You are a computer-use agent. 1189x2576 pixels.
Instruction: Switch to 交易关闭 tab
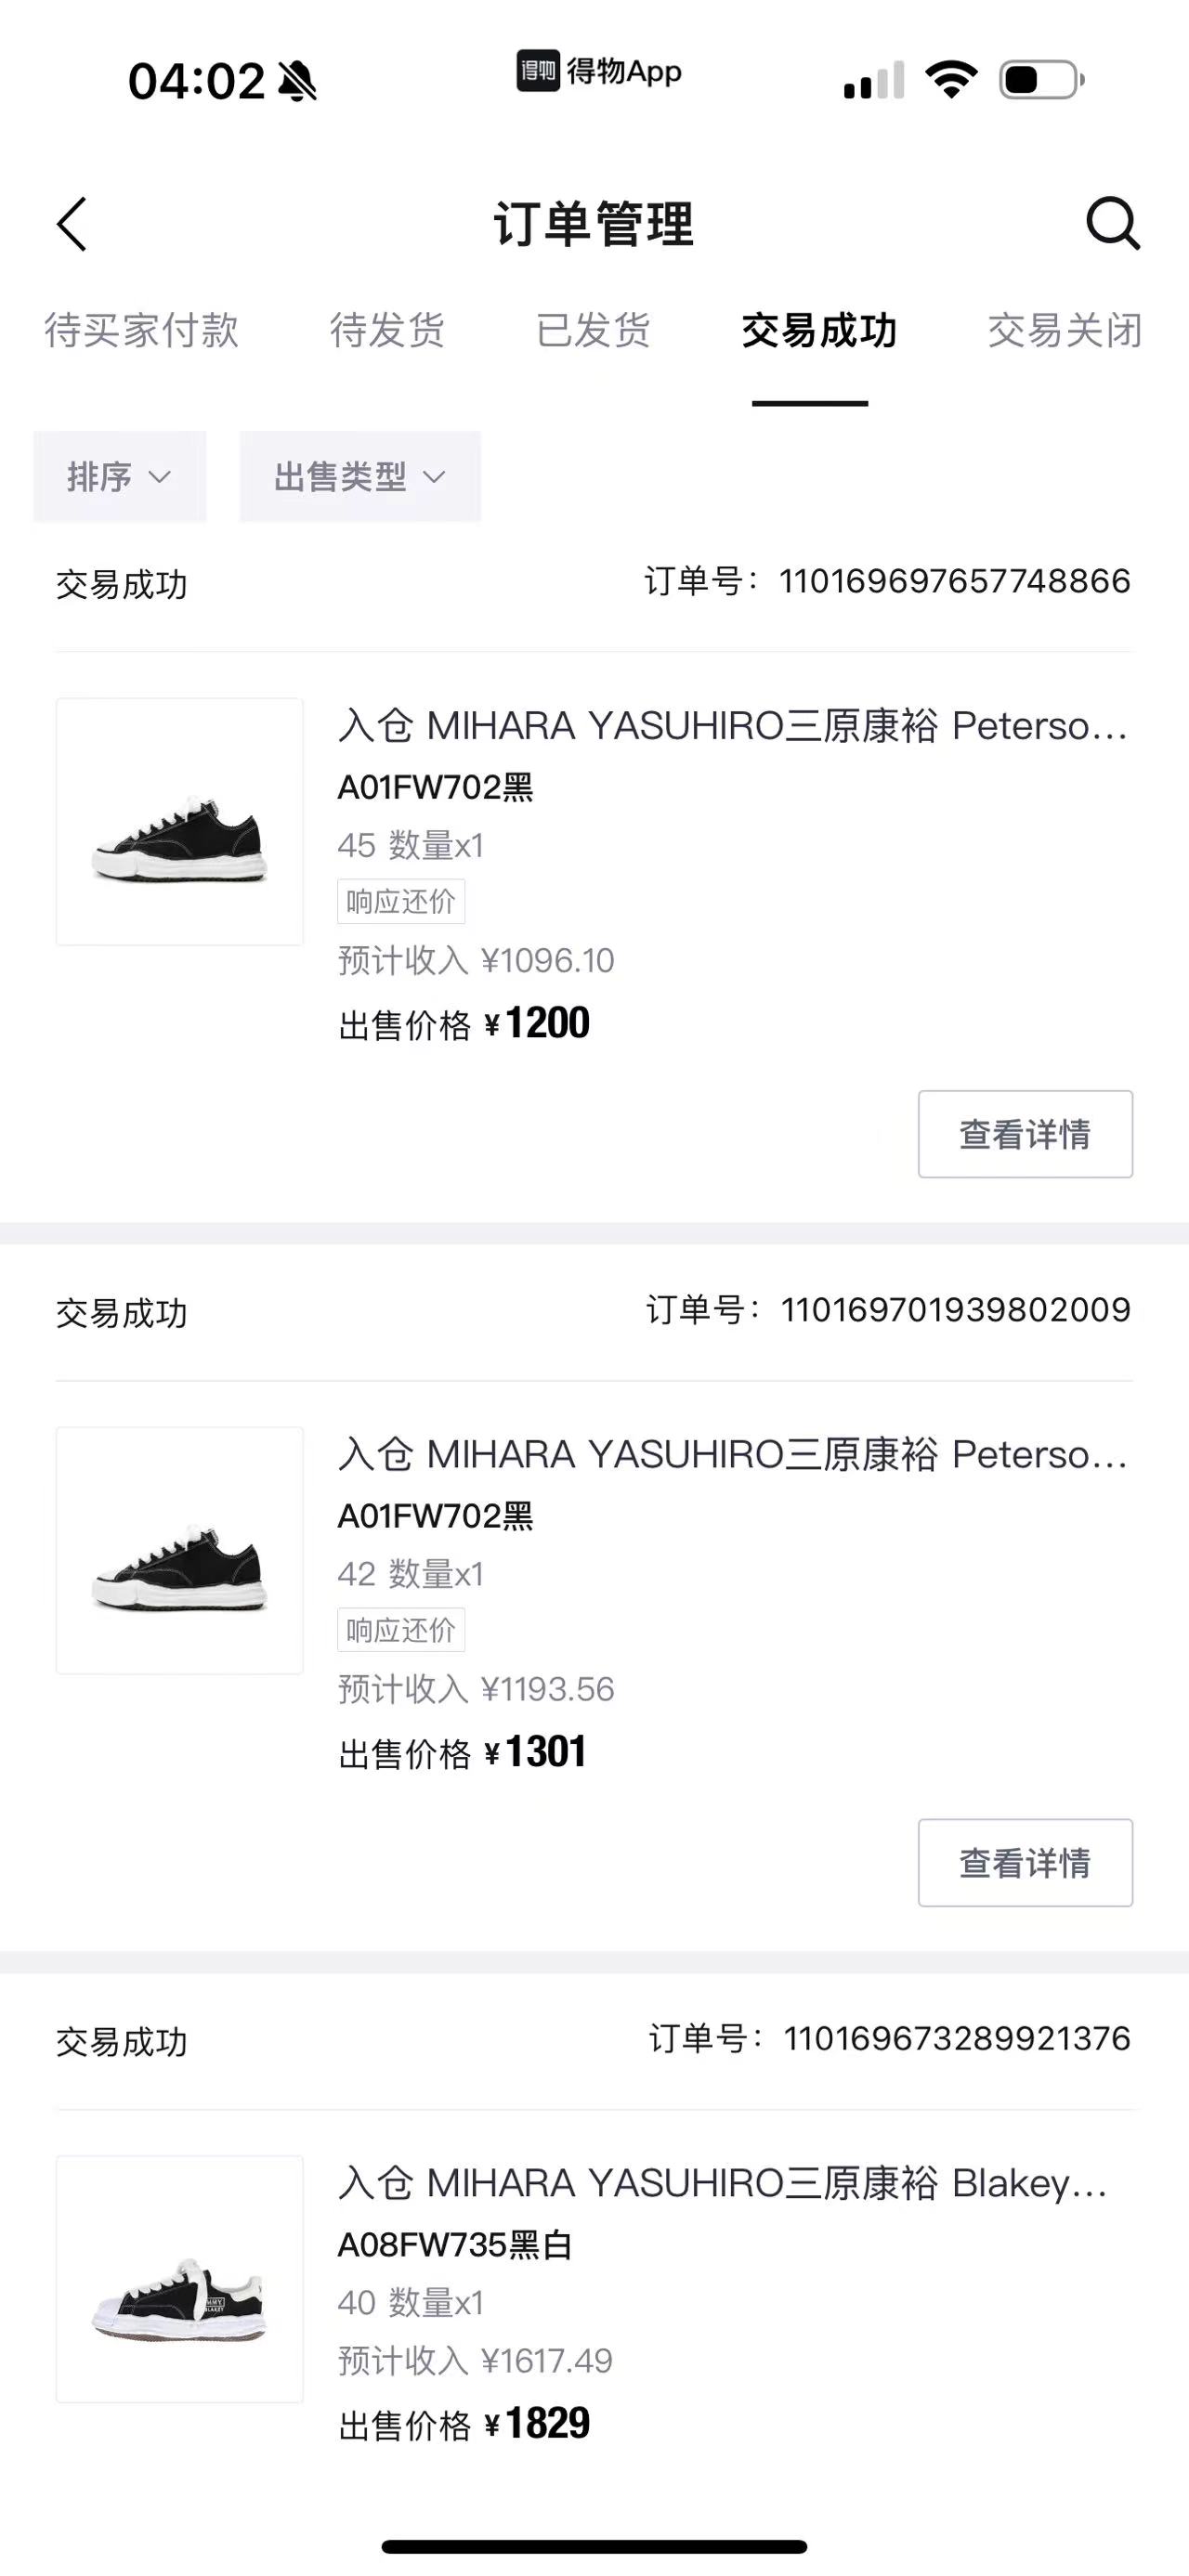click(x=1065, y=330)
